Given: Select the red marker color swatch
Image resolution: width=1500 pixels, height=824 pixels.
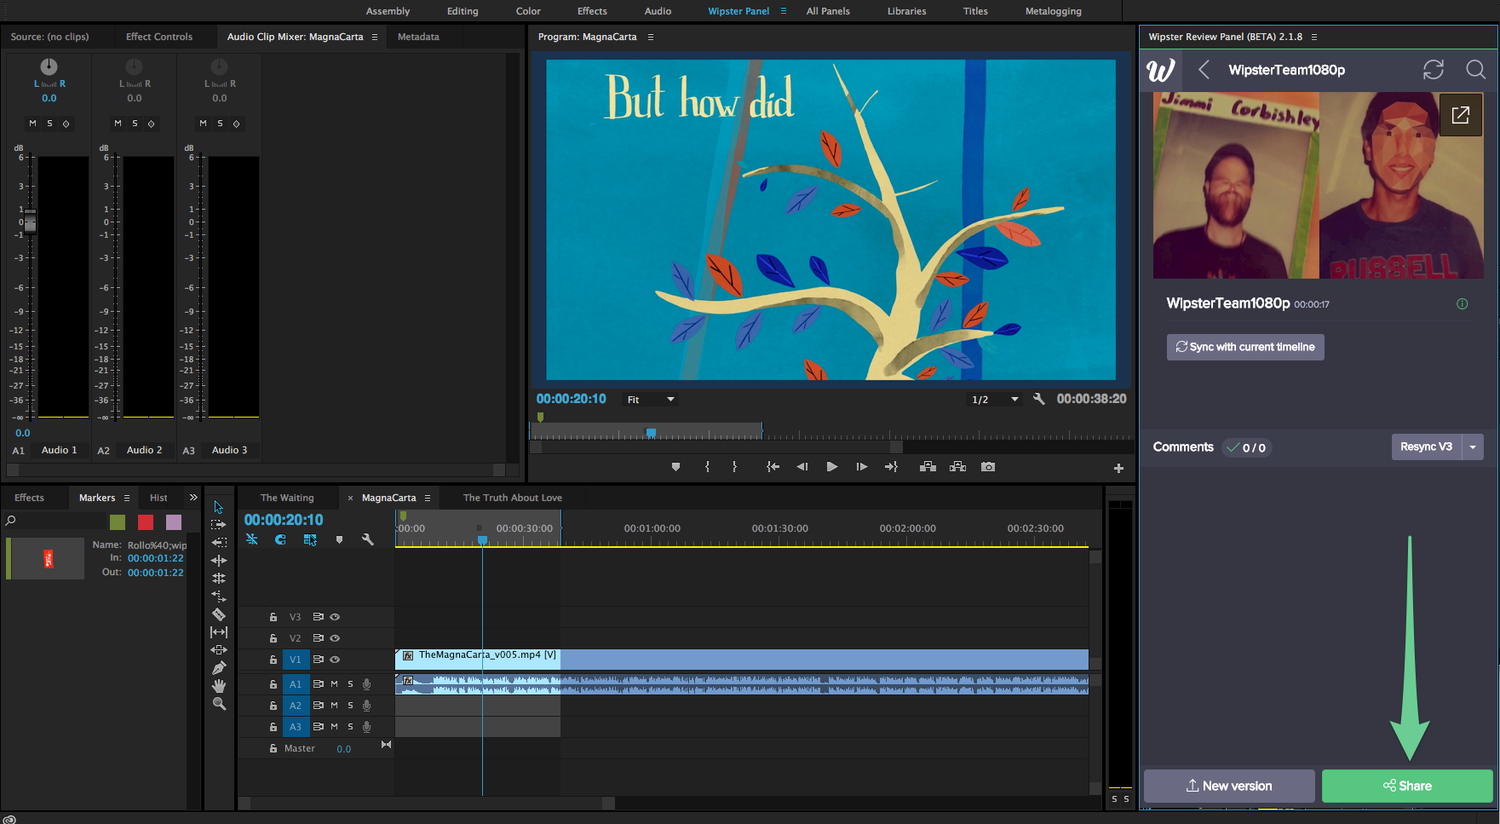Looking at the screenshot, I should pyautogui.click(x=145, y=522).
